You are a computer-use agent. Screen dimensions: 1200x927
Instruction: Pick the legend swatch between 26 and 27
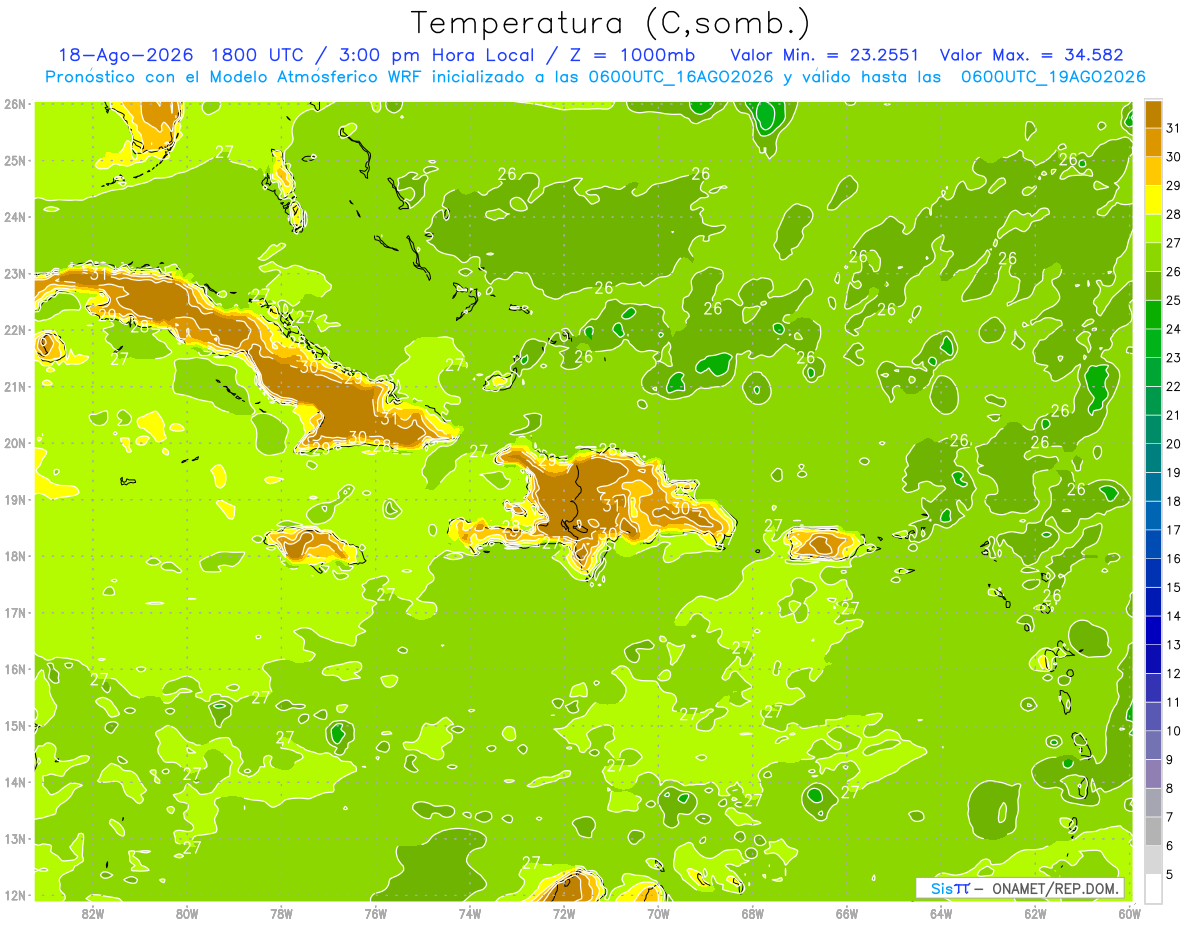(1154, 256)
